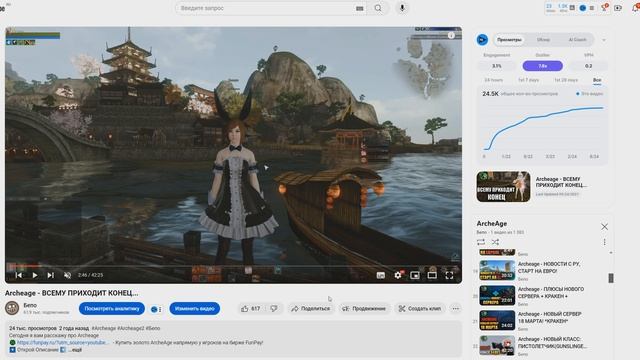This screenshot has height=360, width=640.
Task: Open the on-screen keyboard icon in search
Action: tap(360, 8)
